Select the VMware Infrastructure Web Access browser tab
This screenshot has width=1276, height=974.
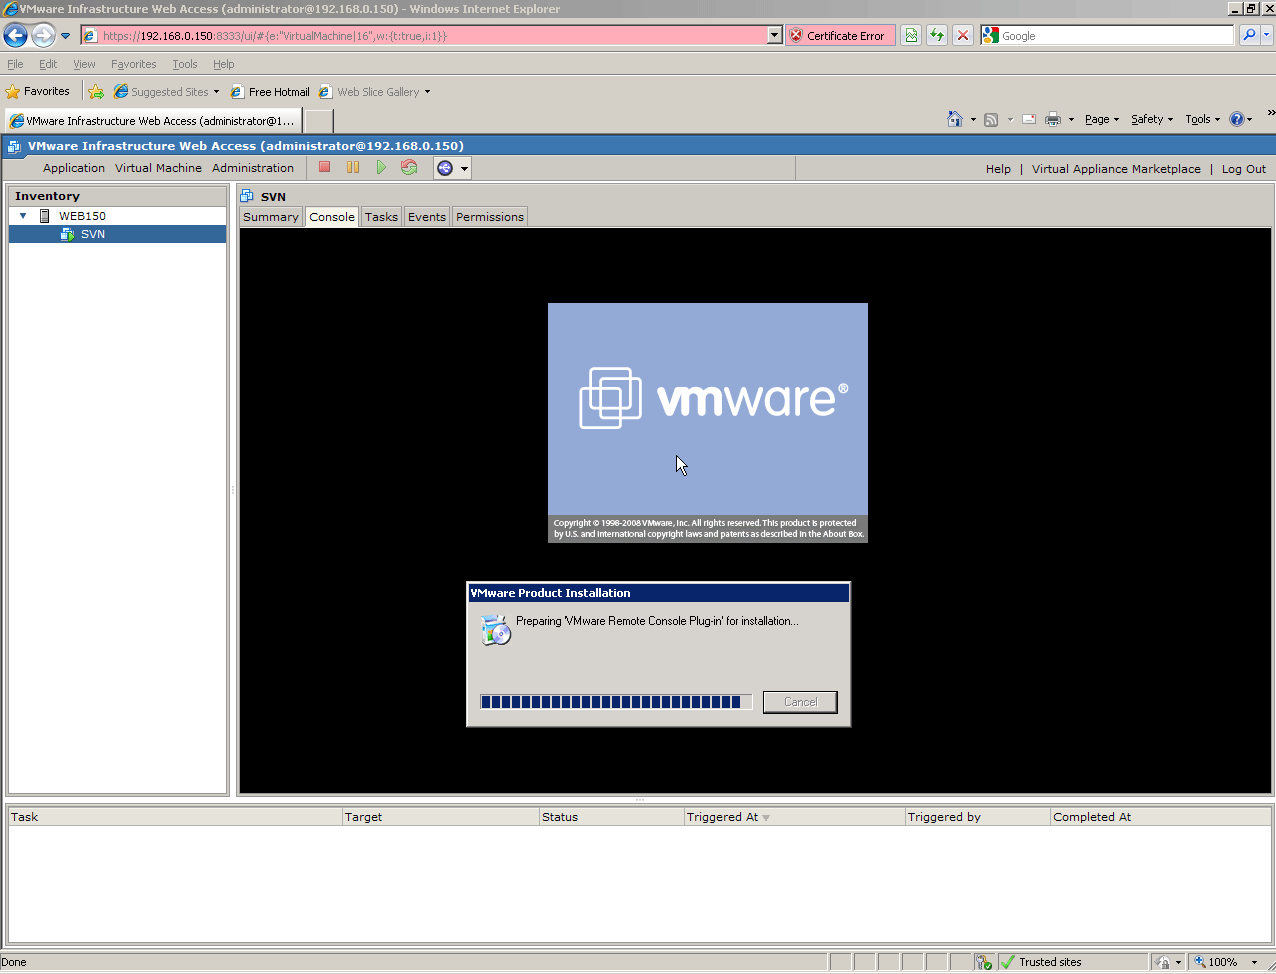[152, 121]
